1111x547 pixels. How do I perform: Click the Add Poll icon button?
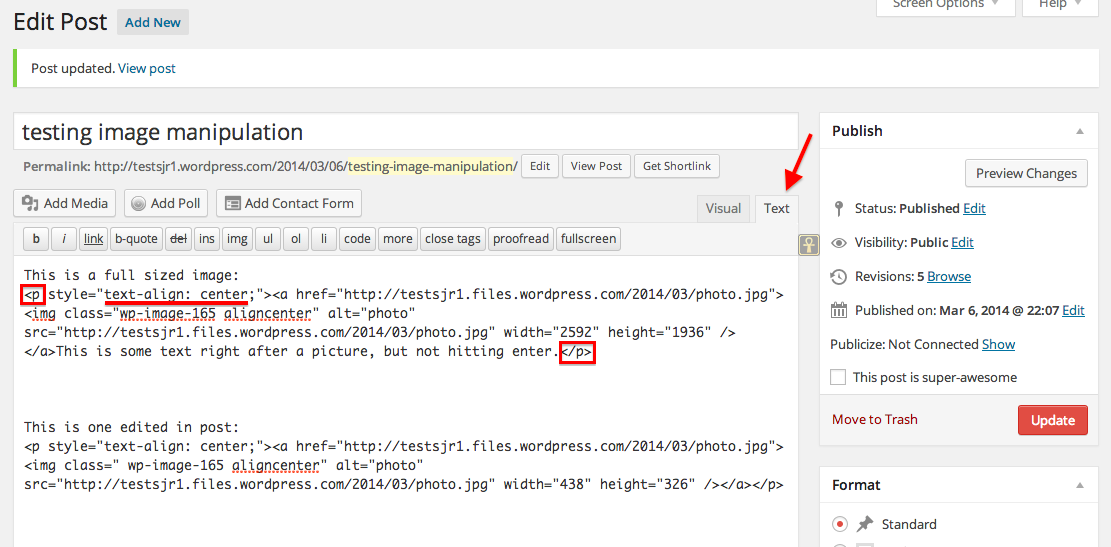(166, 203)
